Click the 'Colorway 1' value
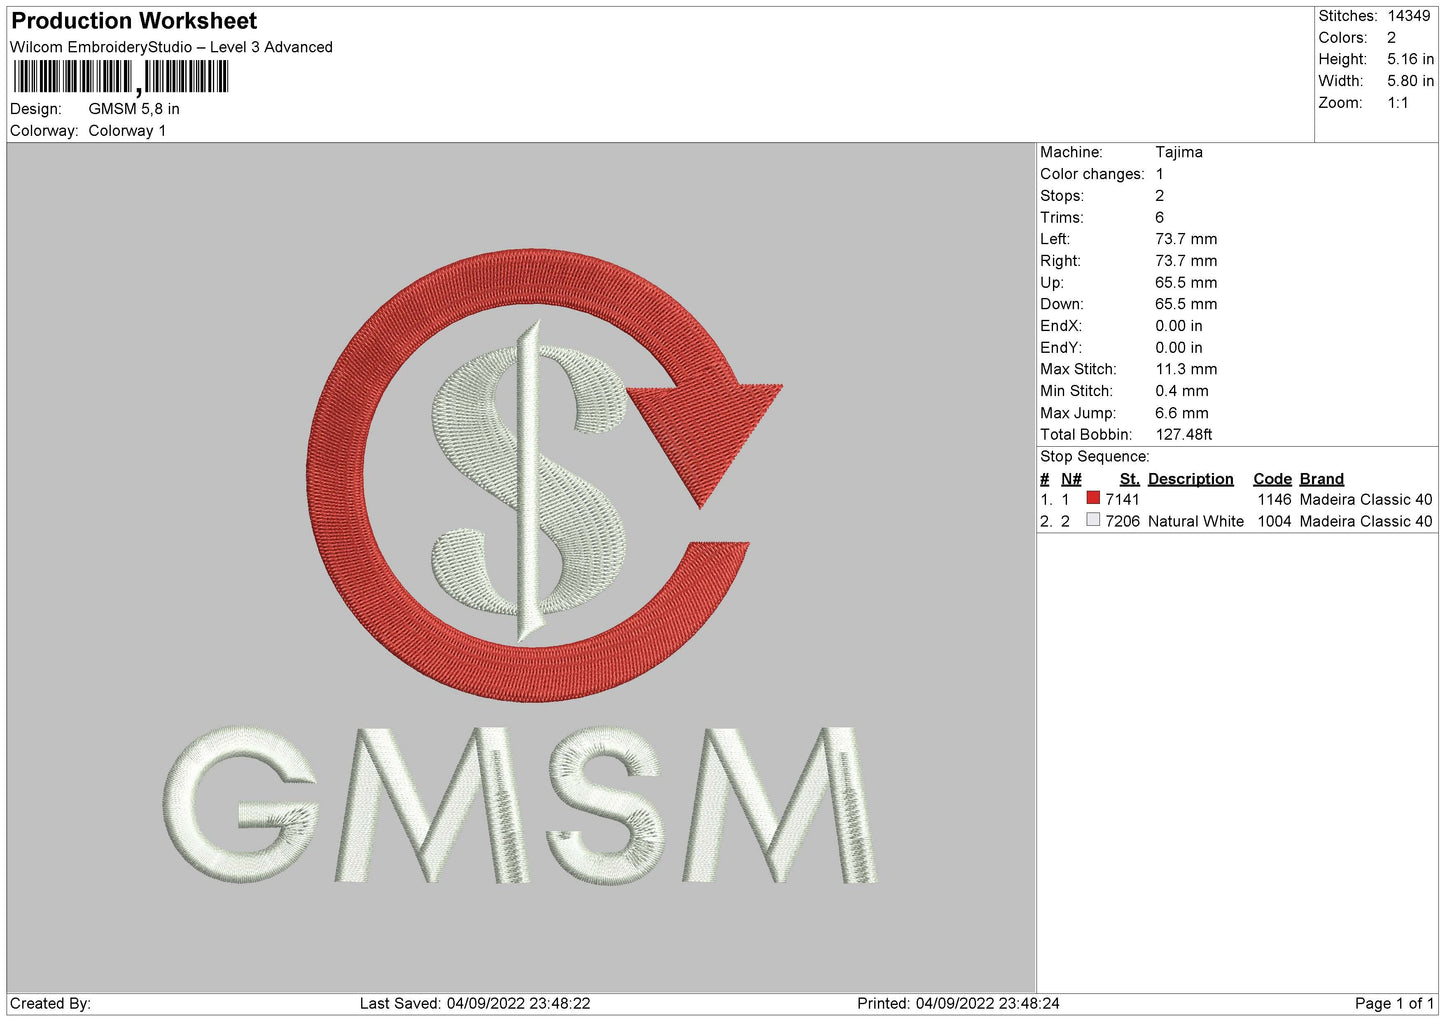Image resolution: width=1445 pixels, height=1021 pixels. [x=127, y=131]
